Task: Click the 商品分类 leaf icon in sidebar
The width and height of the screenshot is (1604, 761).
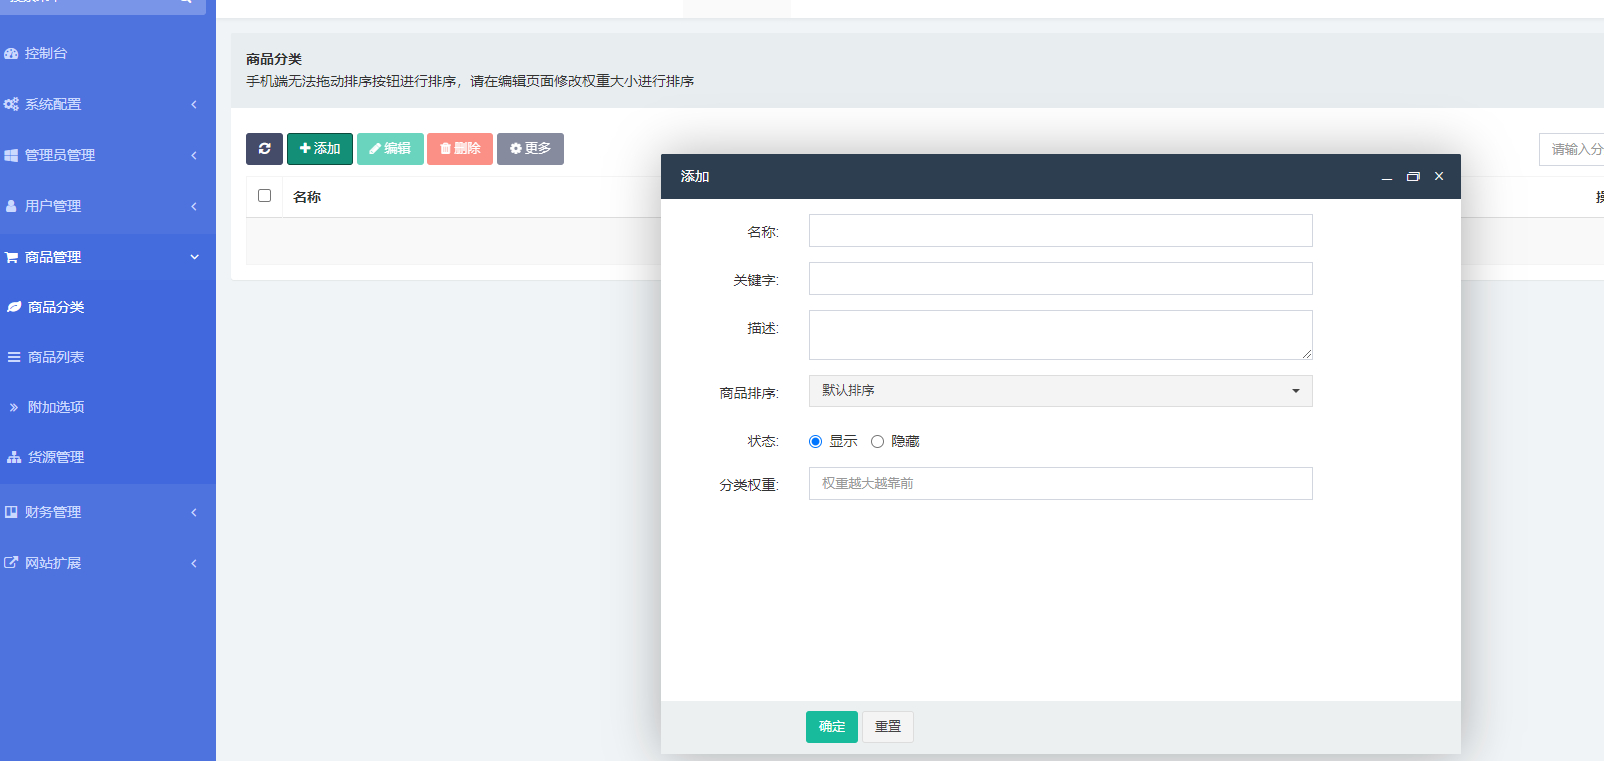Action: (14, 307)
